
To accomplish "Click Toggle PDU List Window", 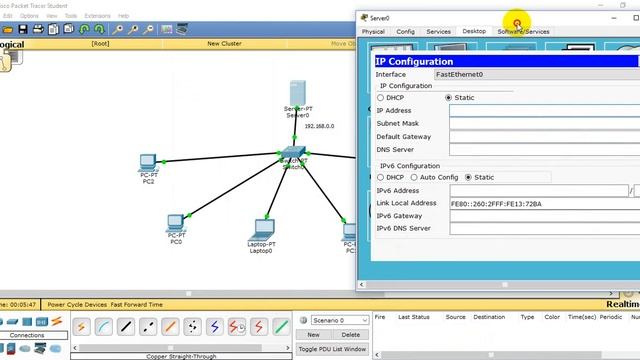I will [x=332, y=349].
